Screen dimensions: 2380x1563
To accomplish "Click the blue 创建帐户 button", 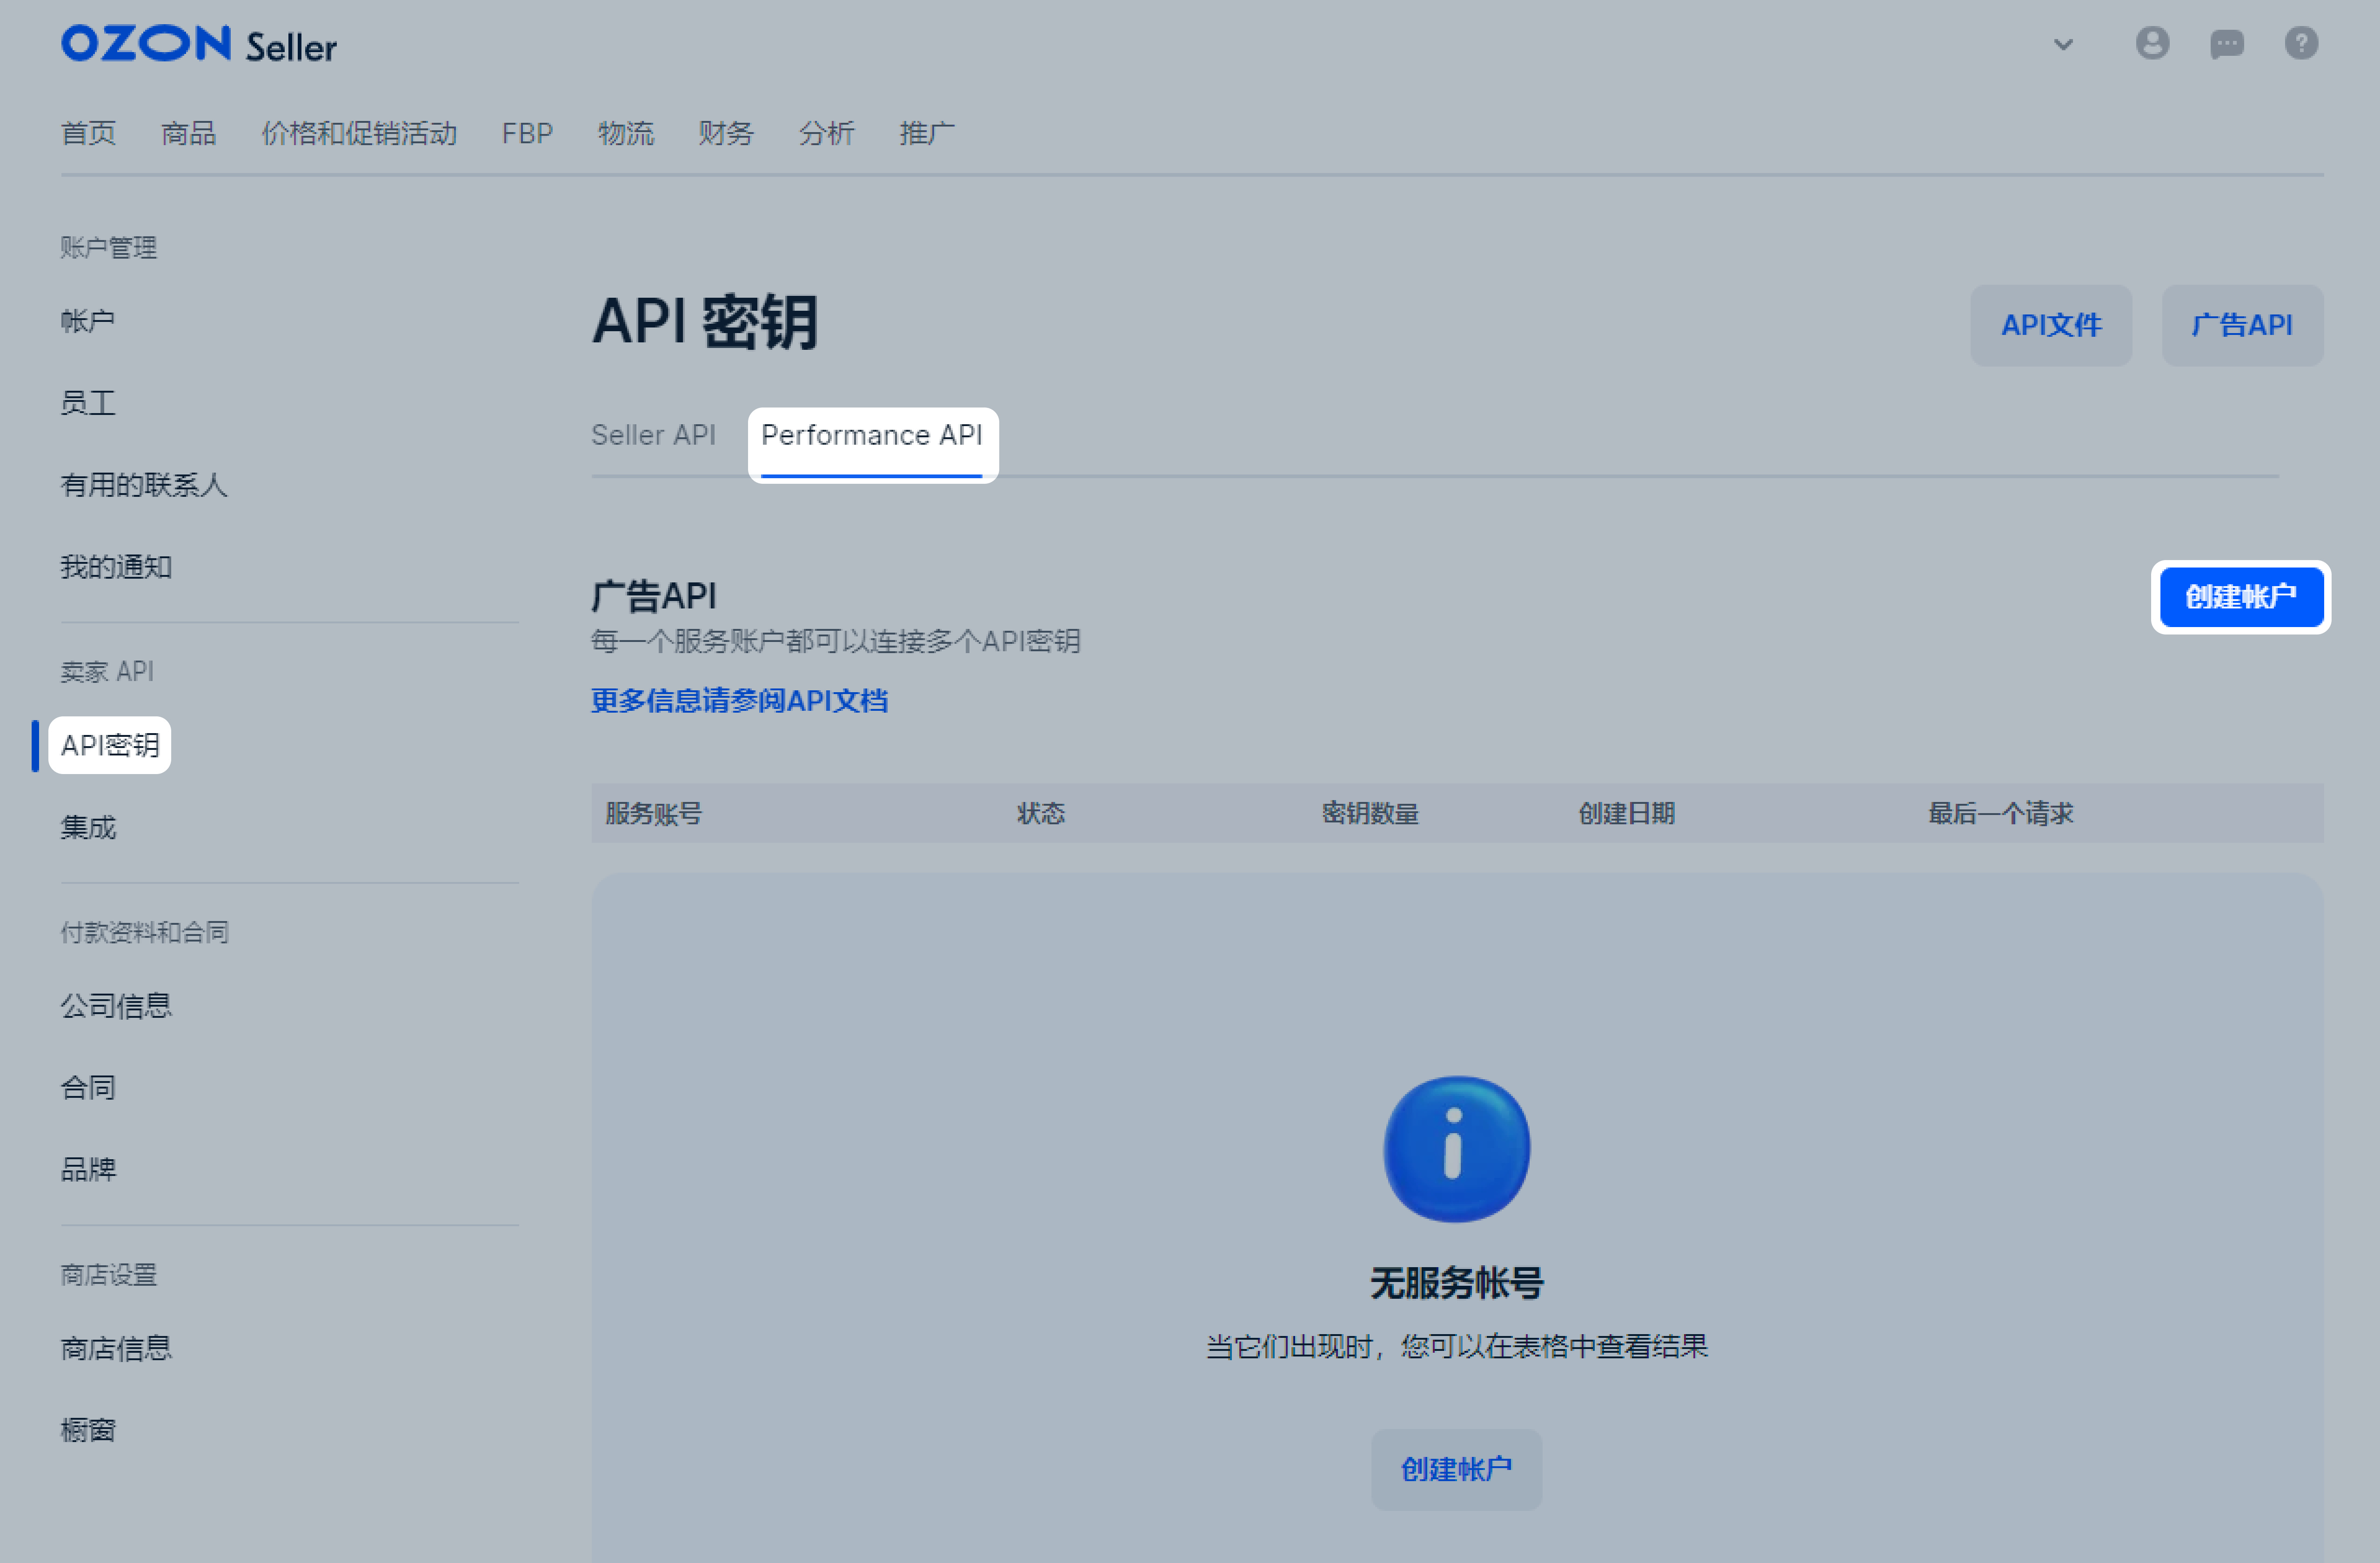I will pos(2241,597).
